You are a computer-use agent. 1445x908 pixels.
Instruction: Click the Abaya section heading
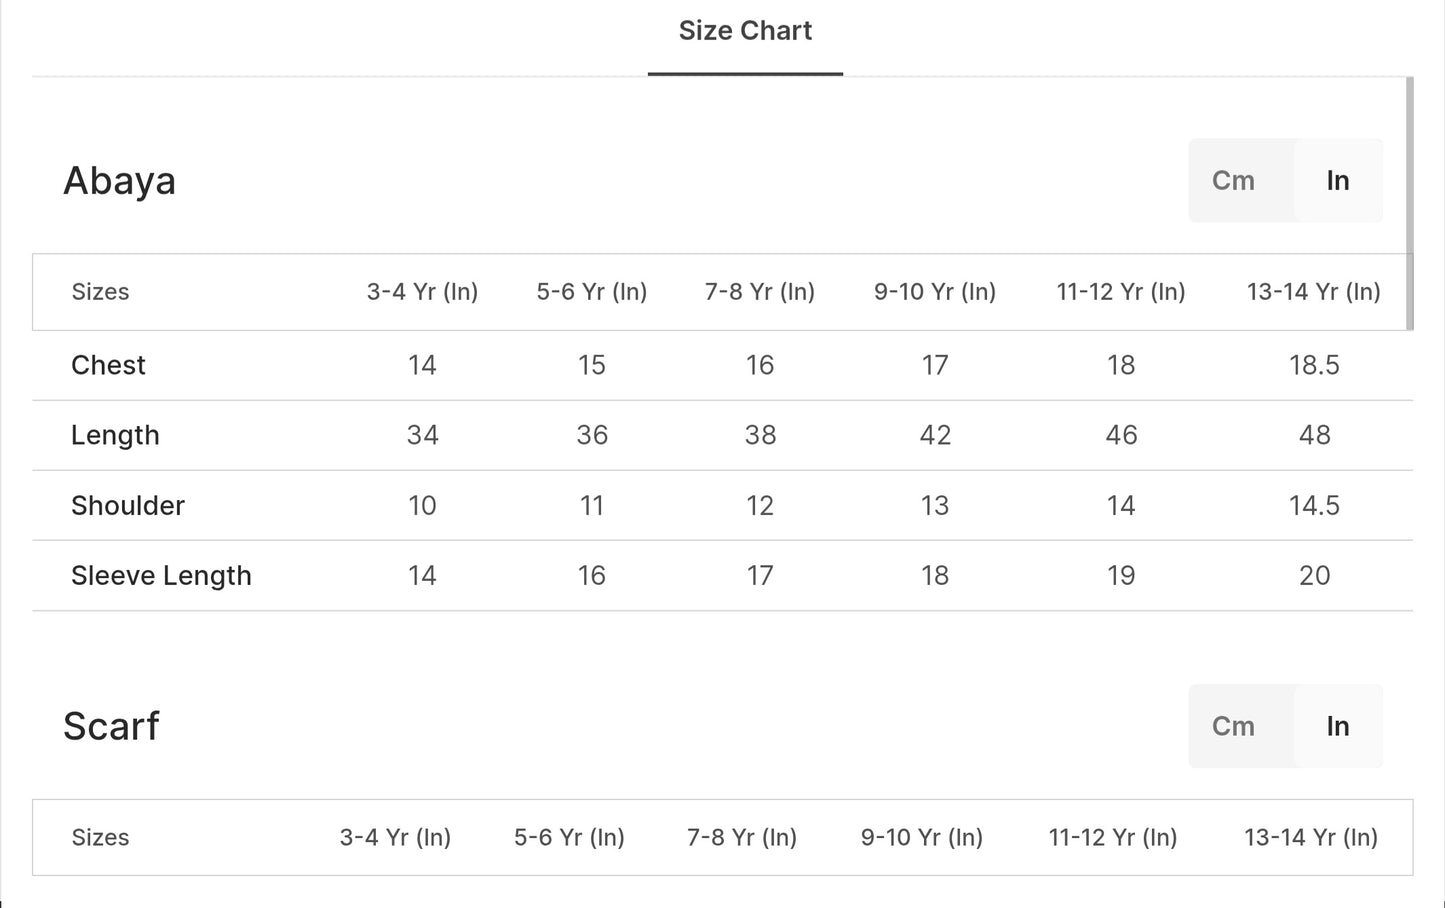pyautogui.click(x=120, y=181)
